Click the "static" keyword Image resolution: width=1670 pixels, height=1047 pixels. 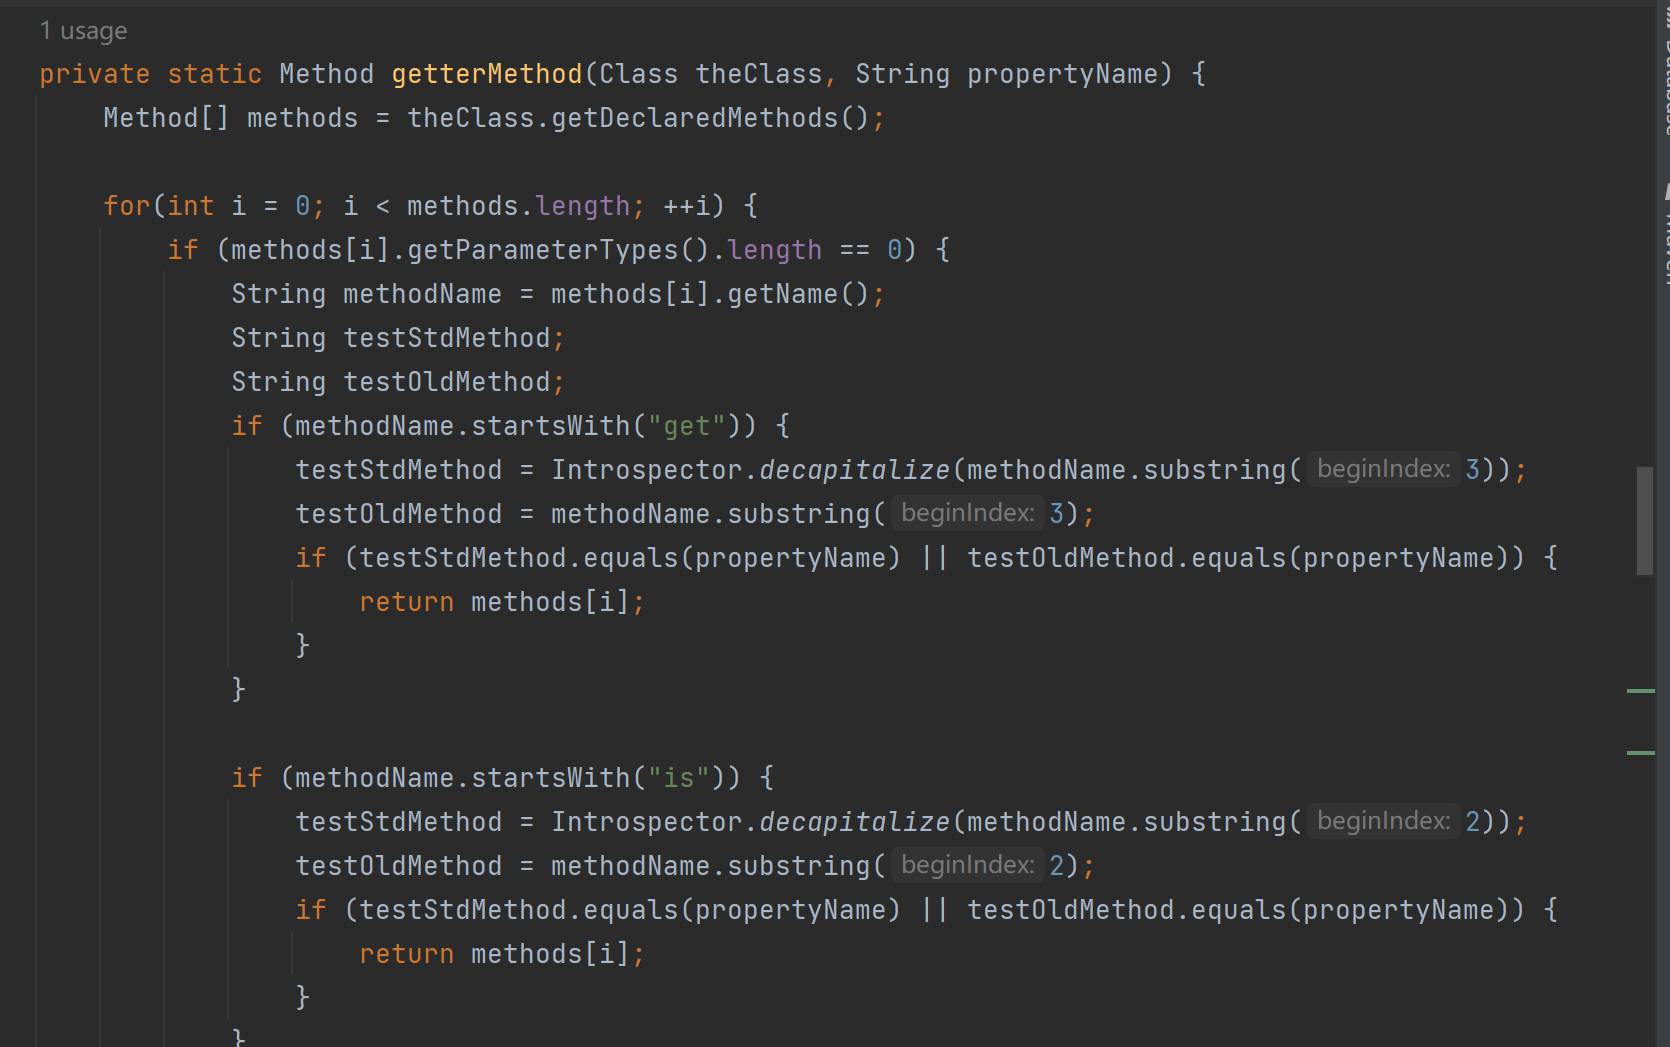click(x=215, y=74)
